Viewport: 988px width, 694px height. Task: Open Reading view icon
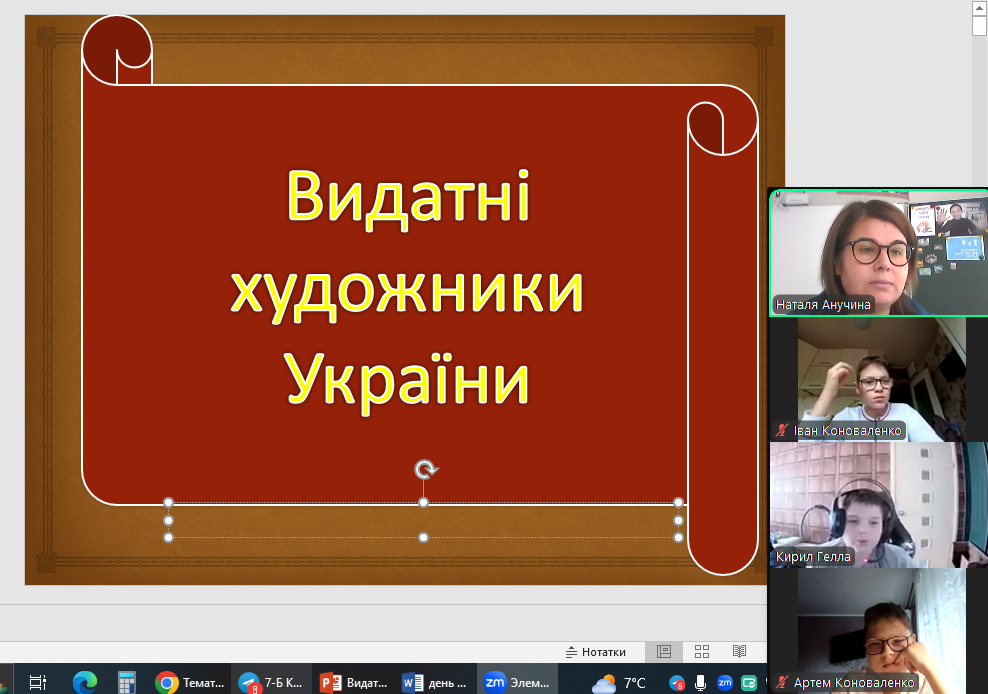coord(739,652)
